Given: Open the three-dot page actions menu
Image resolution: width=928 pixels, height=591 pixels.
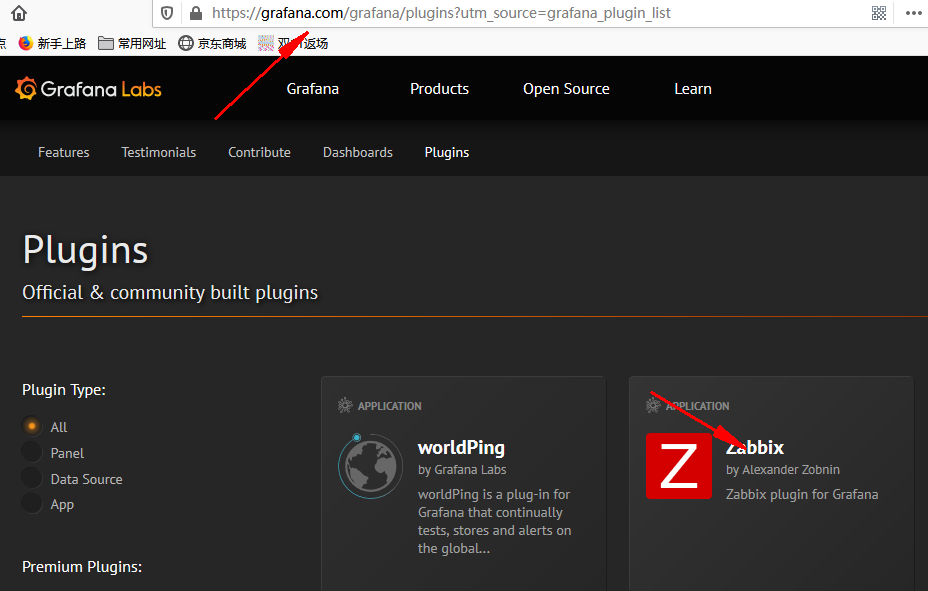Looking at the screenshot, I should coord(914,13).
